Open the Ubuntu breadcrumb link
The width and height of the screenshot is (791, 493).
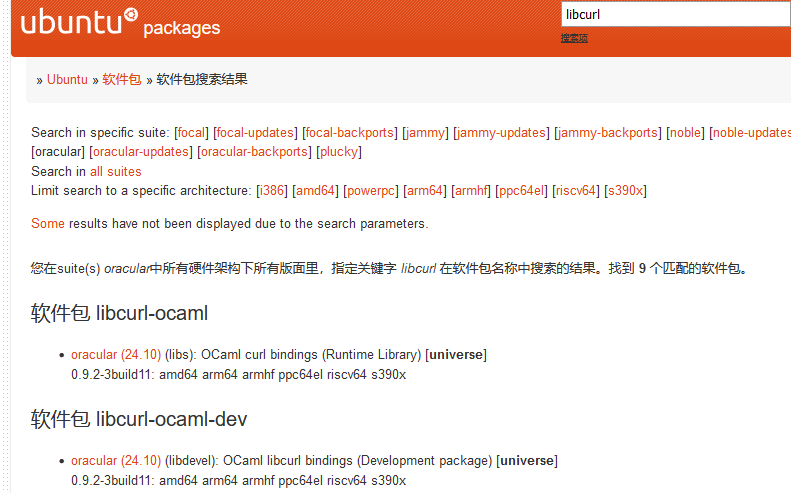click(x=67, y=80)
